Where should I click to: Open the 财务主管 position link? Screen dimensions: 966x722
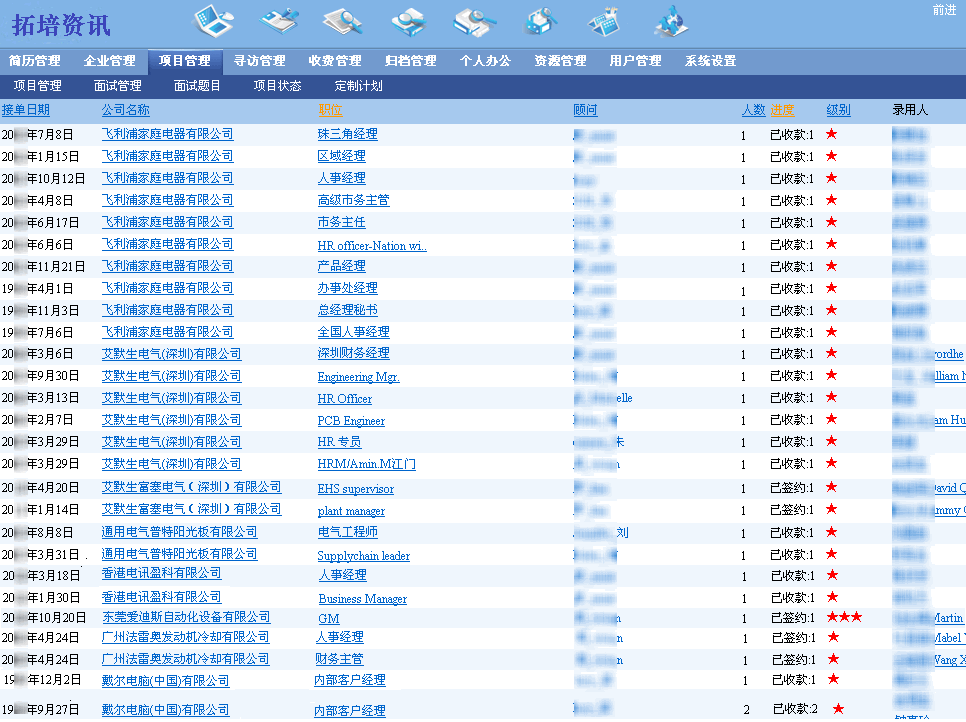click(339, 659)
